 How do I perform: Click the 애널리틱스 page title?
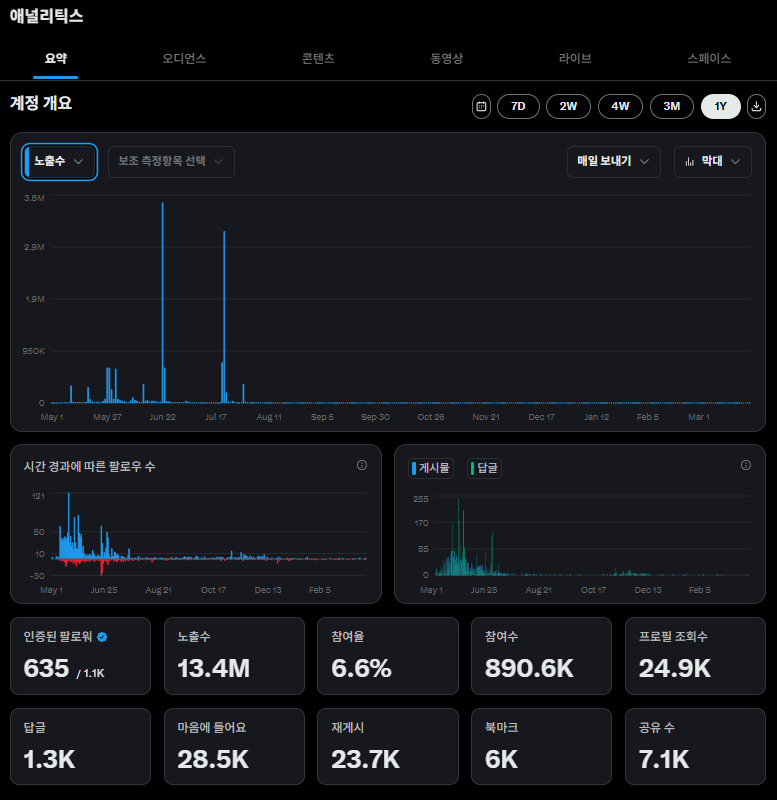tap(46, 16)
